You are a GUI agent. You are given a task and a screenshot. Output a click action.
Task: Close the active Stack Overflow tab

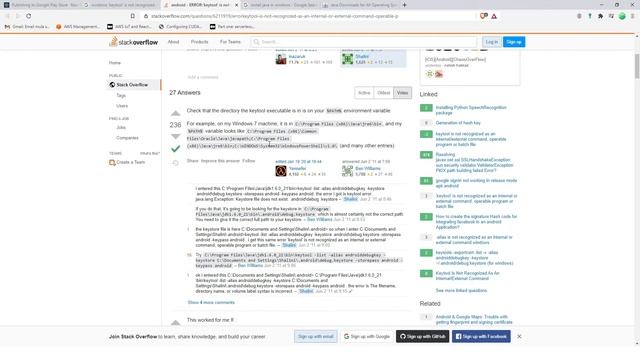pos(236,5)
